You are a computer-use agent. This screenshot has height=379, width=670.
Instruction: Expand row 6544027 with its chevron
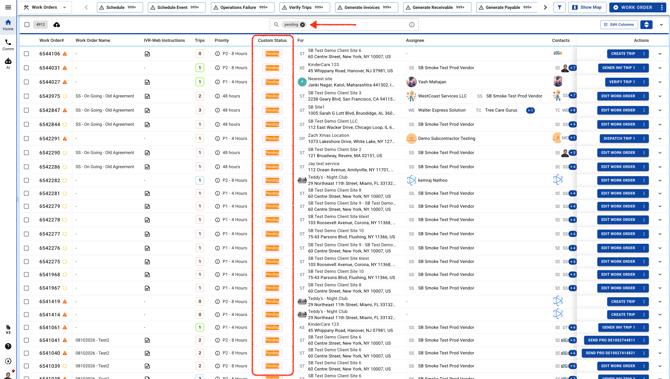tap(660, 82)
